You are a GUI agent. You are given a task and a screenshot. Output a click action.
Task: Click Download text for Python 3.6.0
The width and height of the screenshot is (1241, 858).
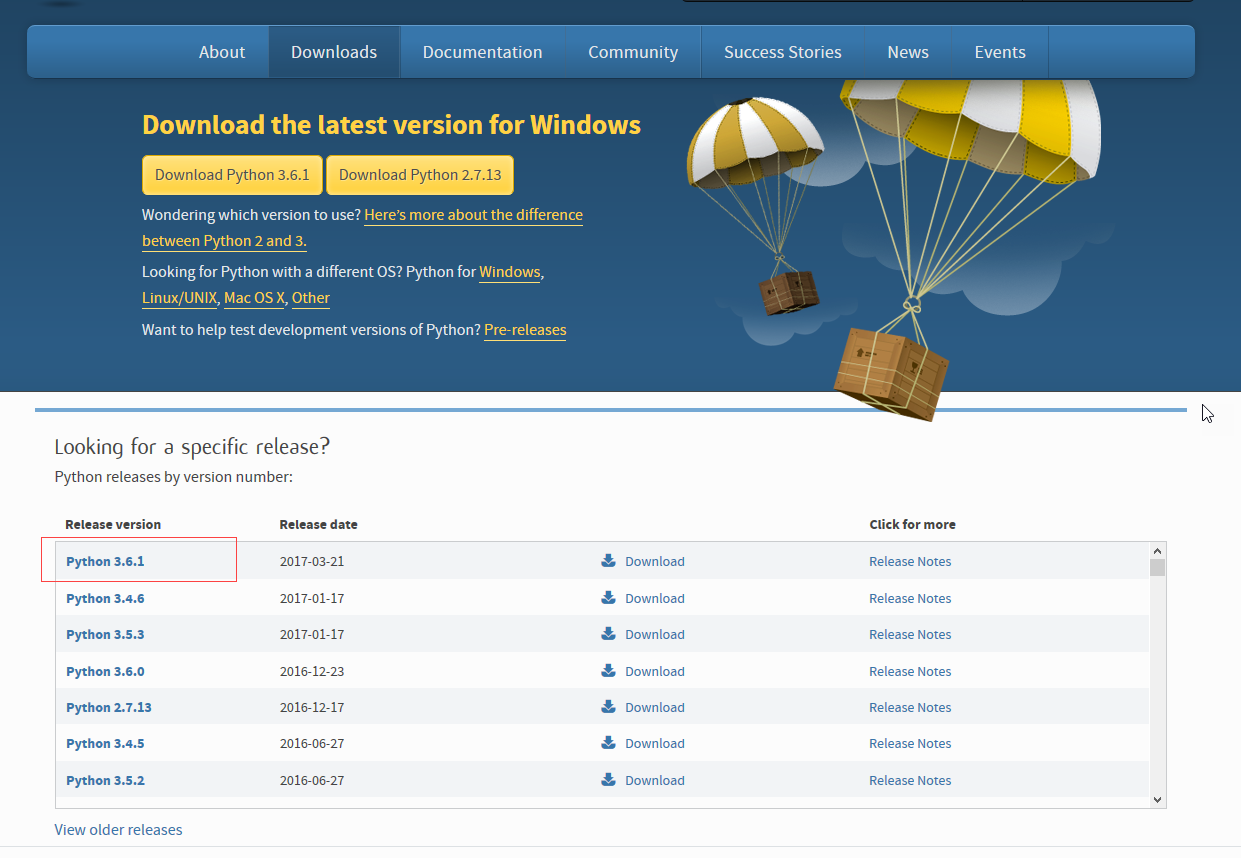click(655, 671)
